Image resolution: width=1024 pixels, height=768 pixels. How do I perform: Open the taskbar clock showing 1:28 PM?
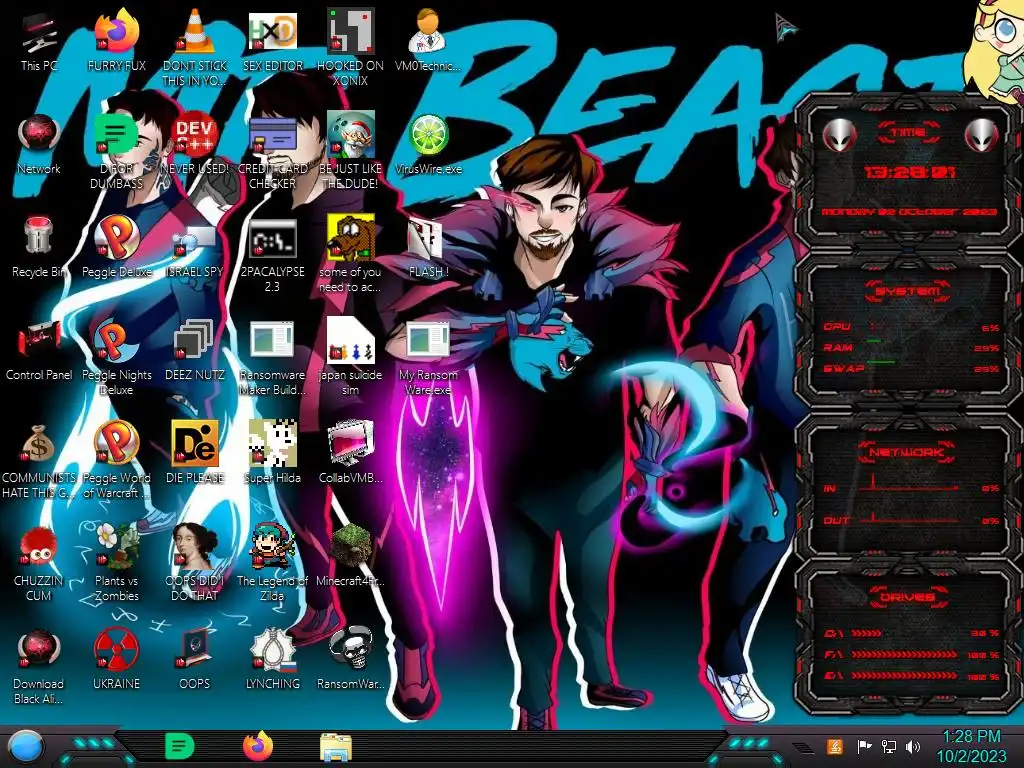click(x=972, y=746)
